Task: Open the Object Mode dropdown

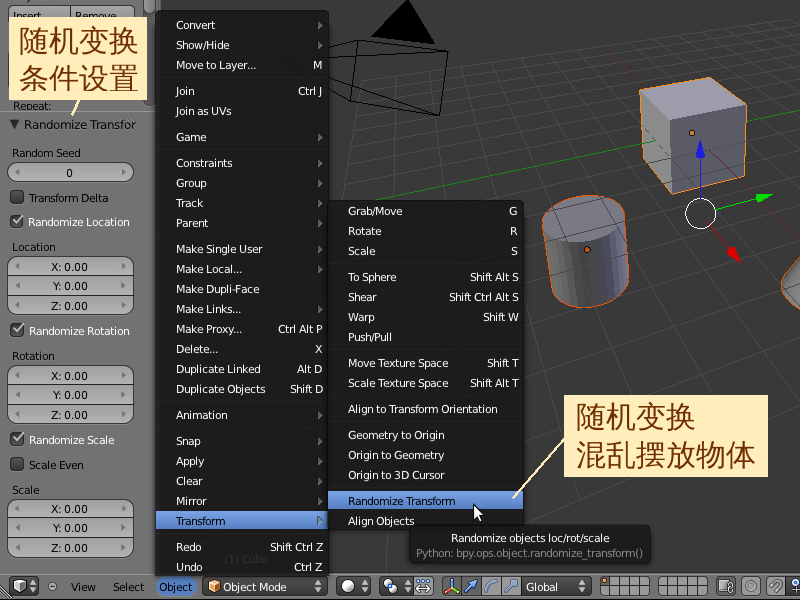Action: click(x=265, y=586)
